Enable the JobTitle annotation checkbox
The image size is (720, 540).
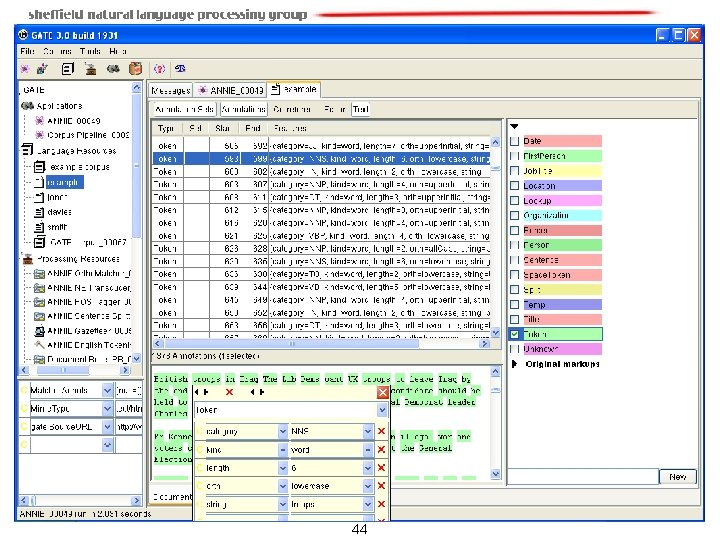(515, 171)
